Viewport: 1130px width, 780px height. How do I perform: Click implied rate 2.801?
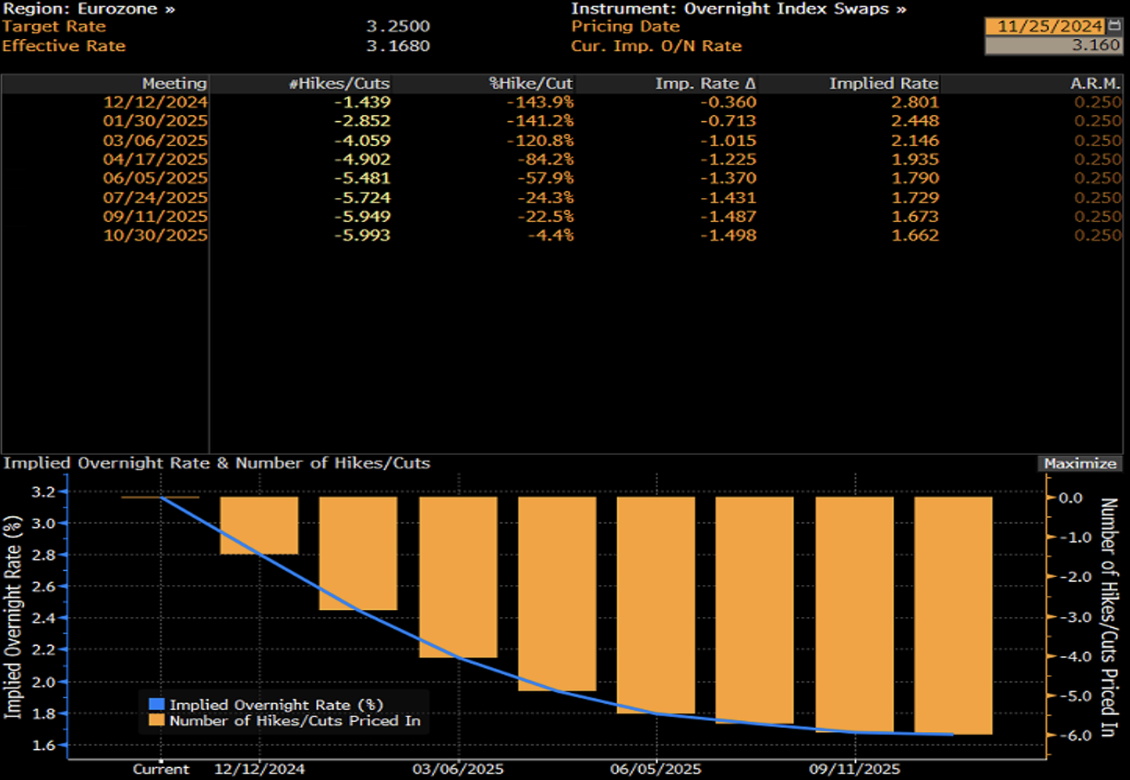click(915, 102)
